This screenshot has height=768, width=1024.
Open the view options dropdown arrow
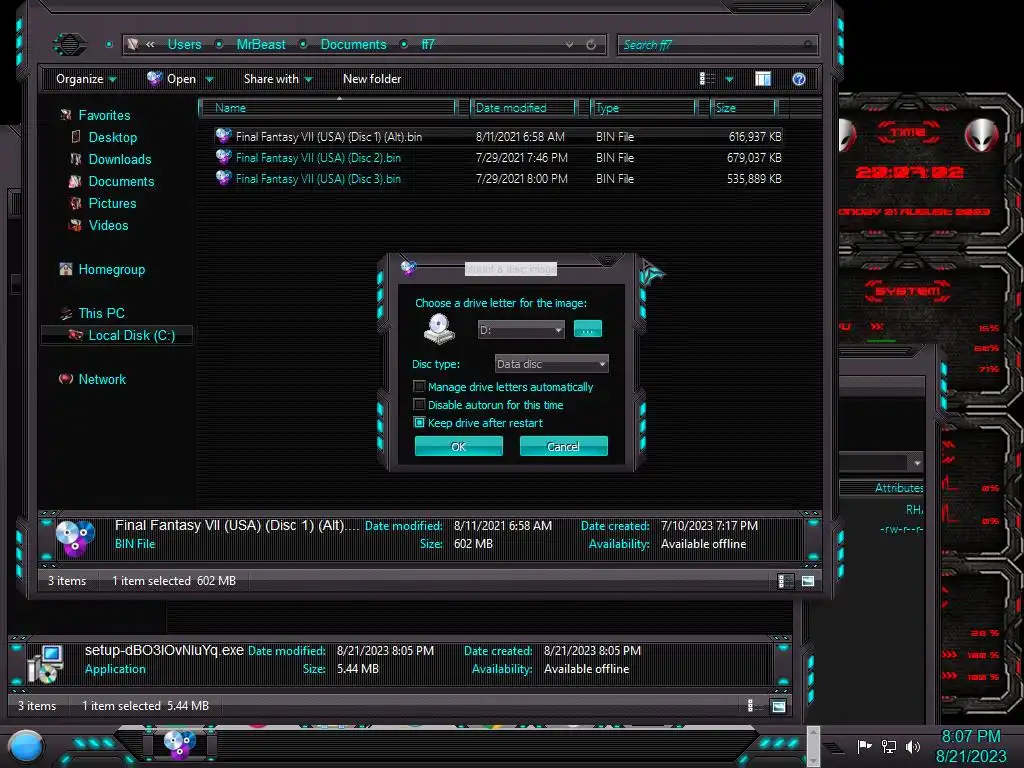tap(729, 80)
